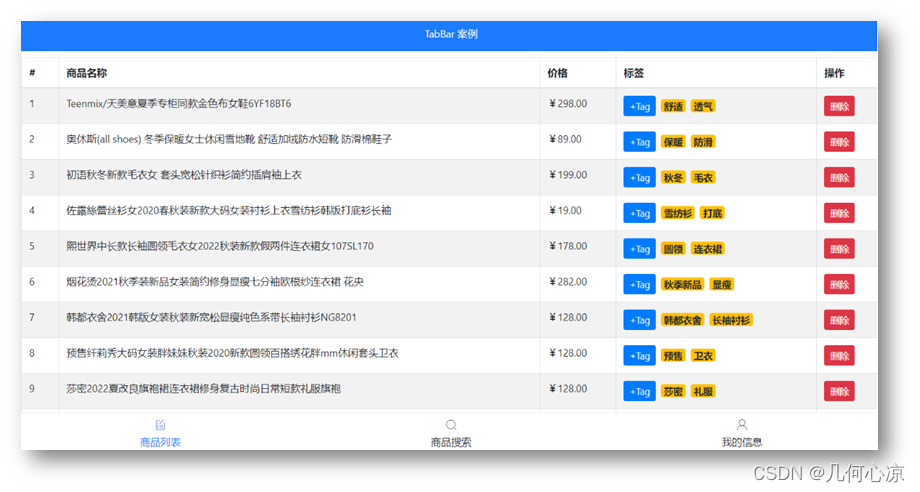The image size is (920, 492).
Task: Select the 打底 tag badge
Action: pyautogui.click(x=713, y=213)
